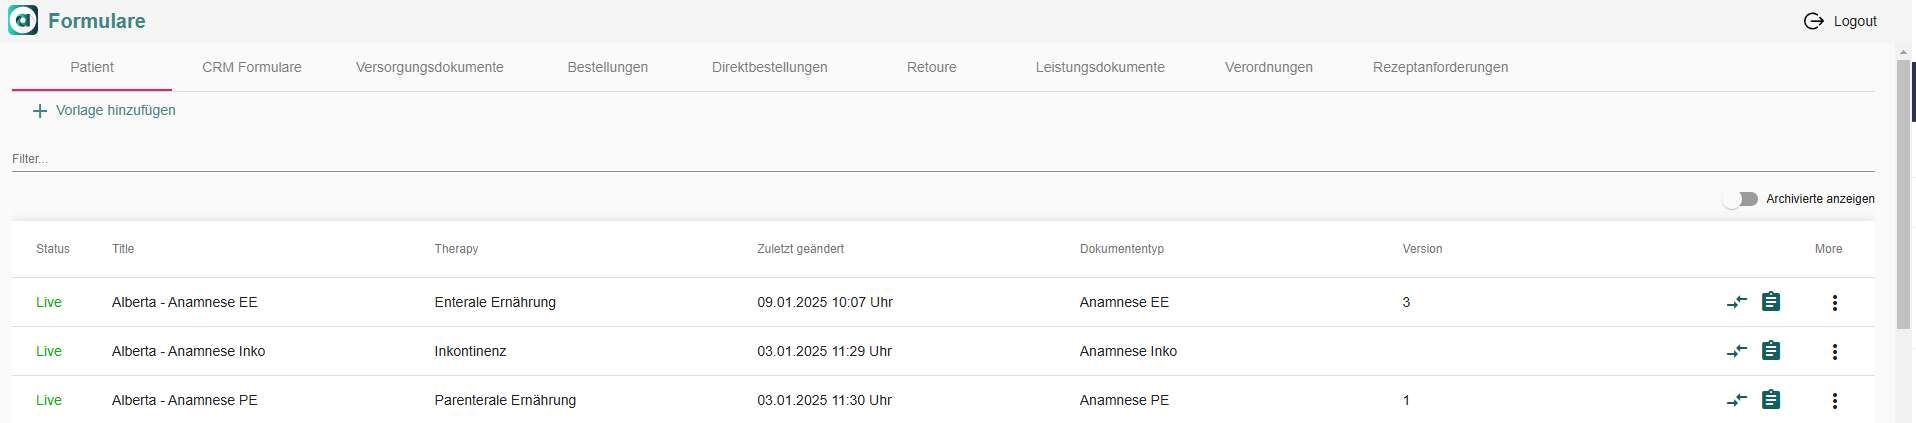Click the swap arrows icon for Anamnese EE
1916x423 pixels.
coord(1737,302)
